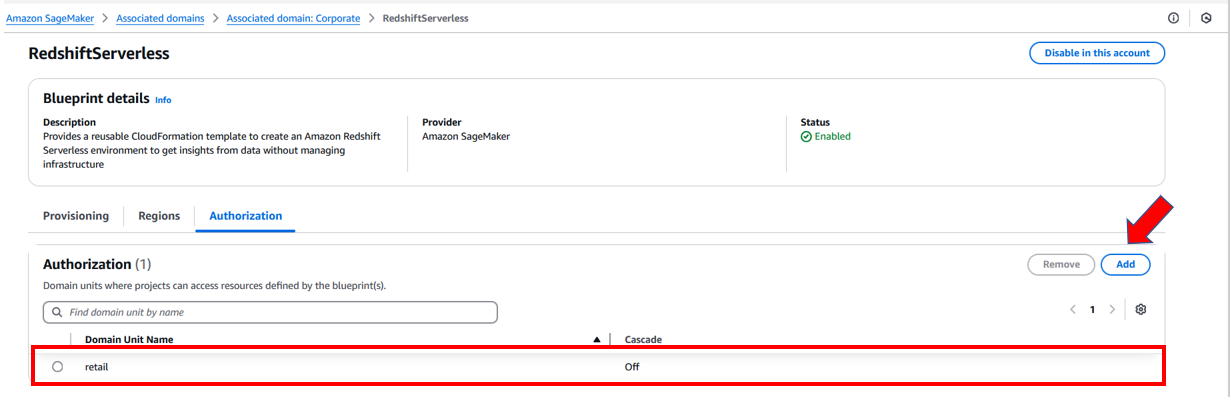Screen dimensions: 1231x403
Task: Open the Authorization tab
Action: [245, 215]
